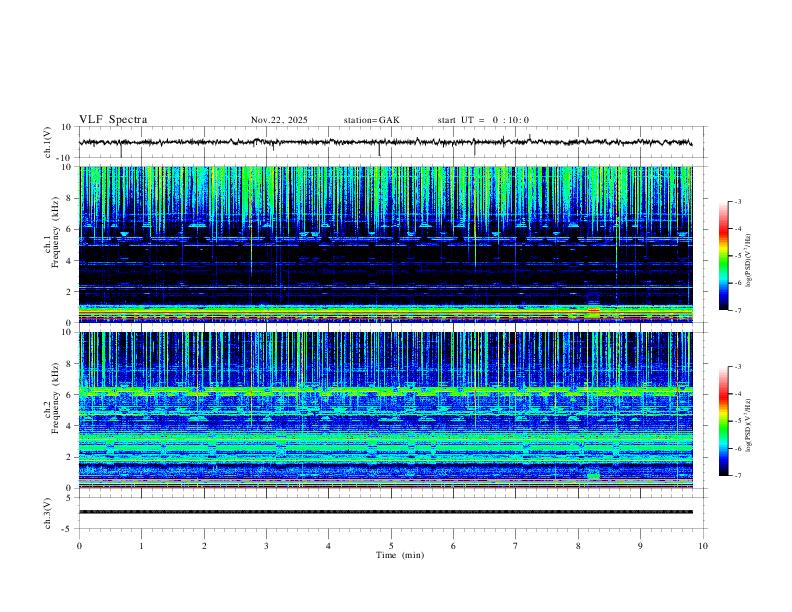Click time axis tick label "9"
This screenshot has width=792, height=612.
(640, 546)
